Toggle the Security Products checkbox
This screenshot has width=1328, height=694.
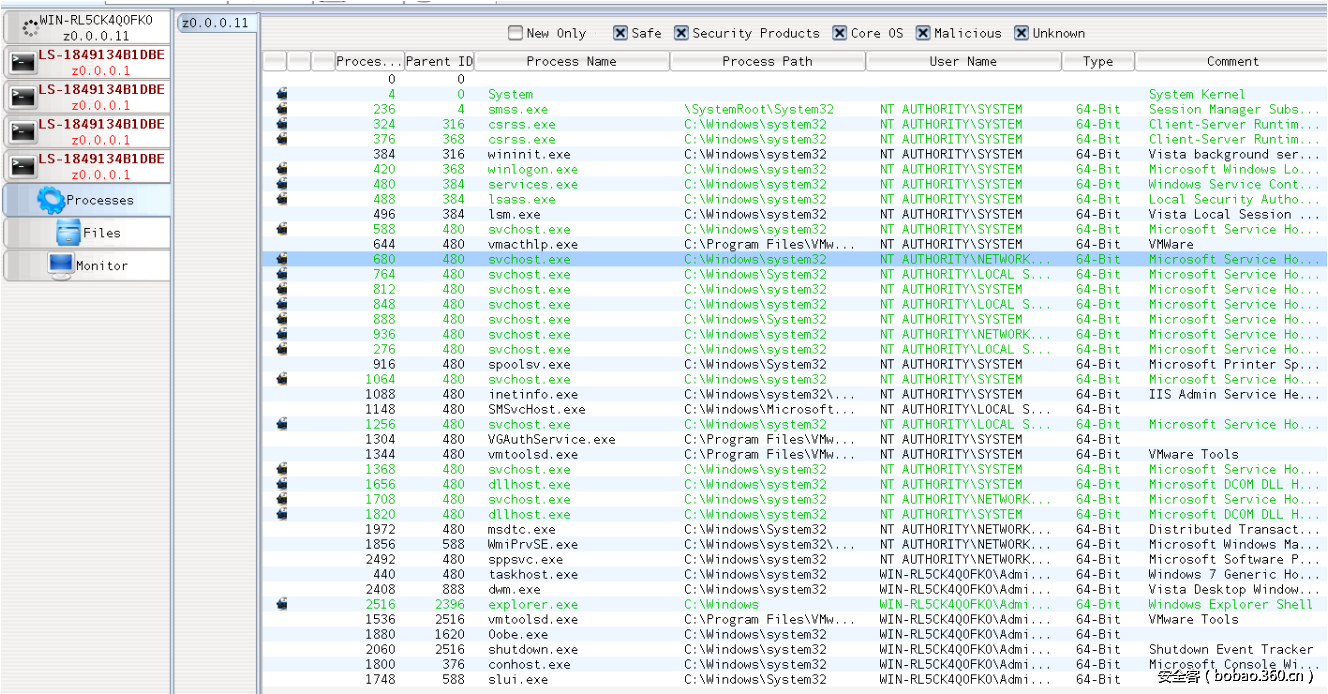point(681,33)
